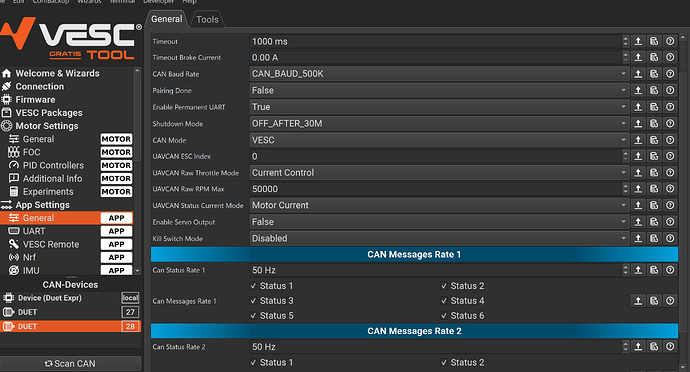Toggle Status 2 under CAN Messages Rate 2
This screenshot has height=372, width=690.
click(462, 362)
